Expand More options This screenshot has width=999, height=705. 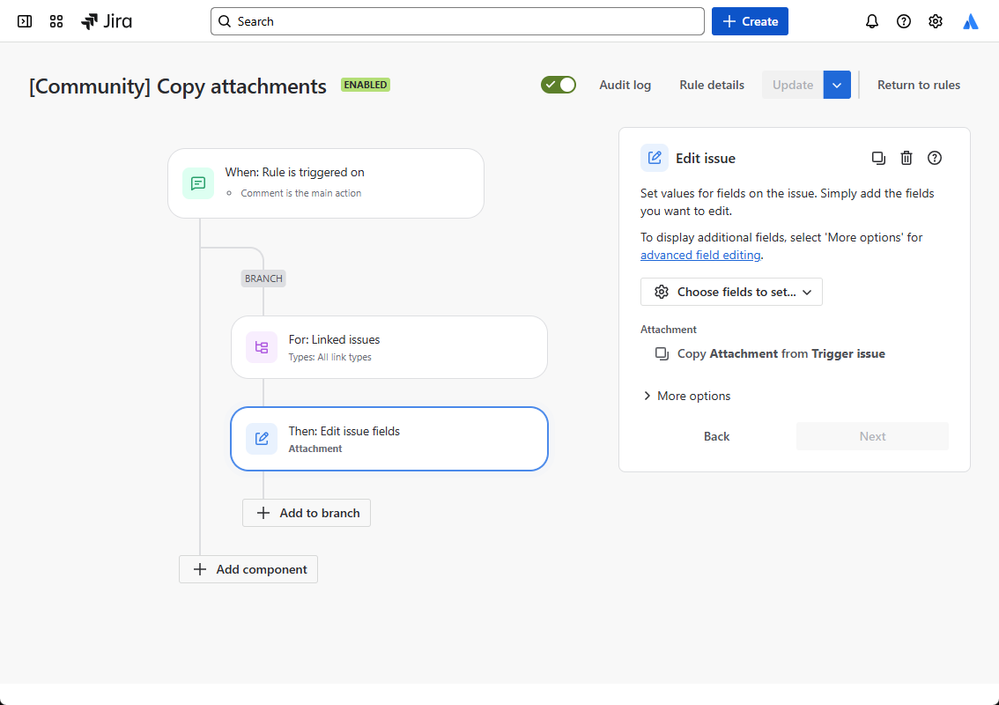[x=686, y=395]
